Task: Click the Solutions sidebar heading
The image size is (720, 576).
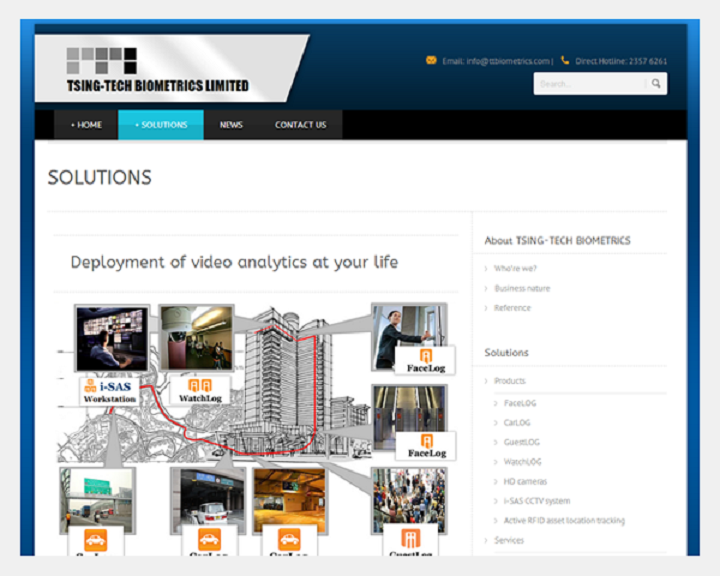Action: (506, 353)
